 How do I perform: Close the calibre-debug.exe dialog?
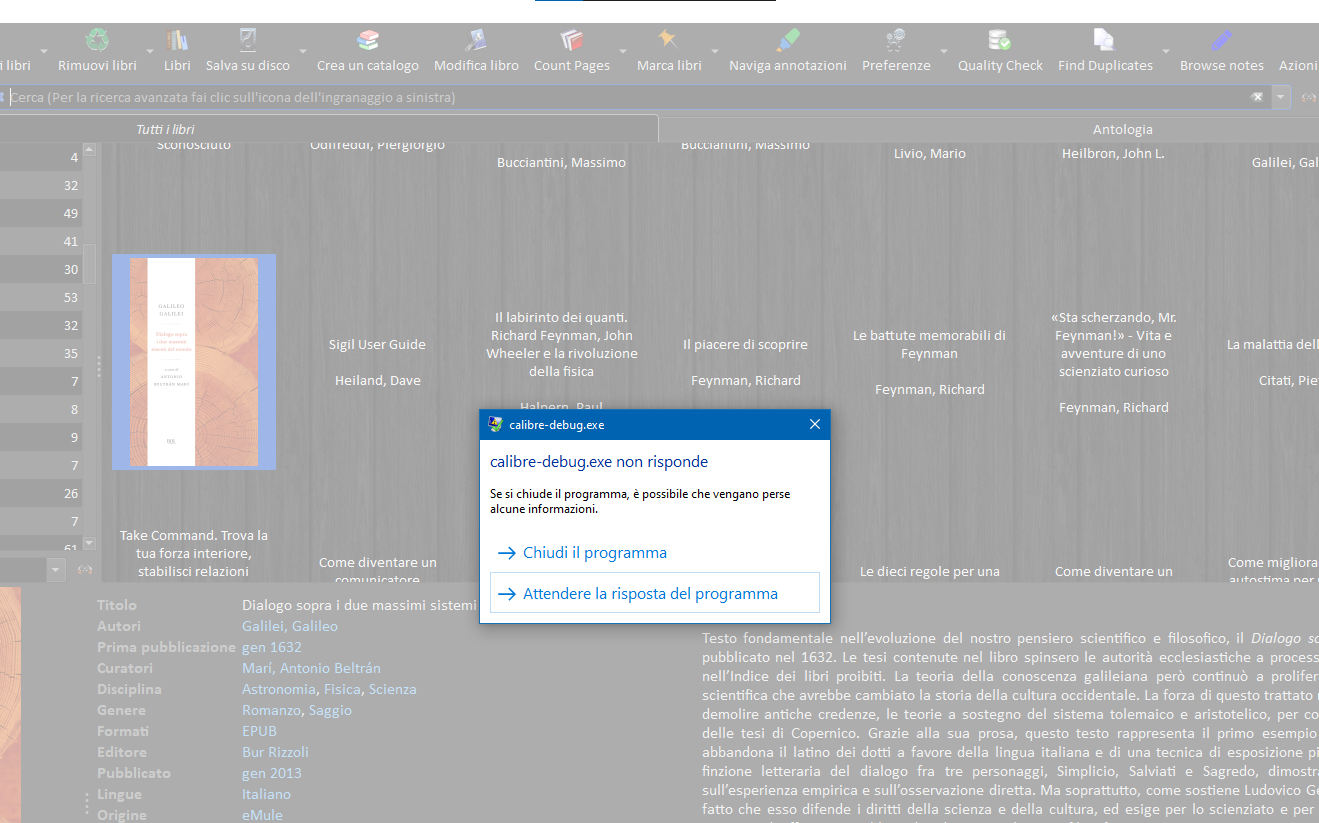pyautogui.click(x=814, y=425)
